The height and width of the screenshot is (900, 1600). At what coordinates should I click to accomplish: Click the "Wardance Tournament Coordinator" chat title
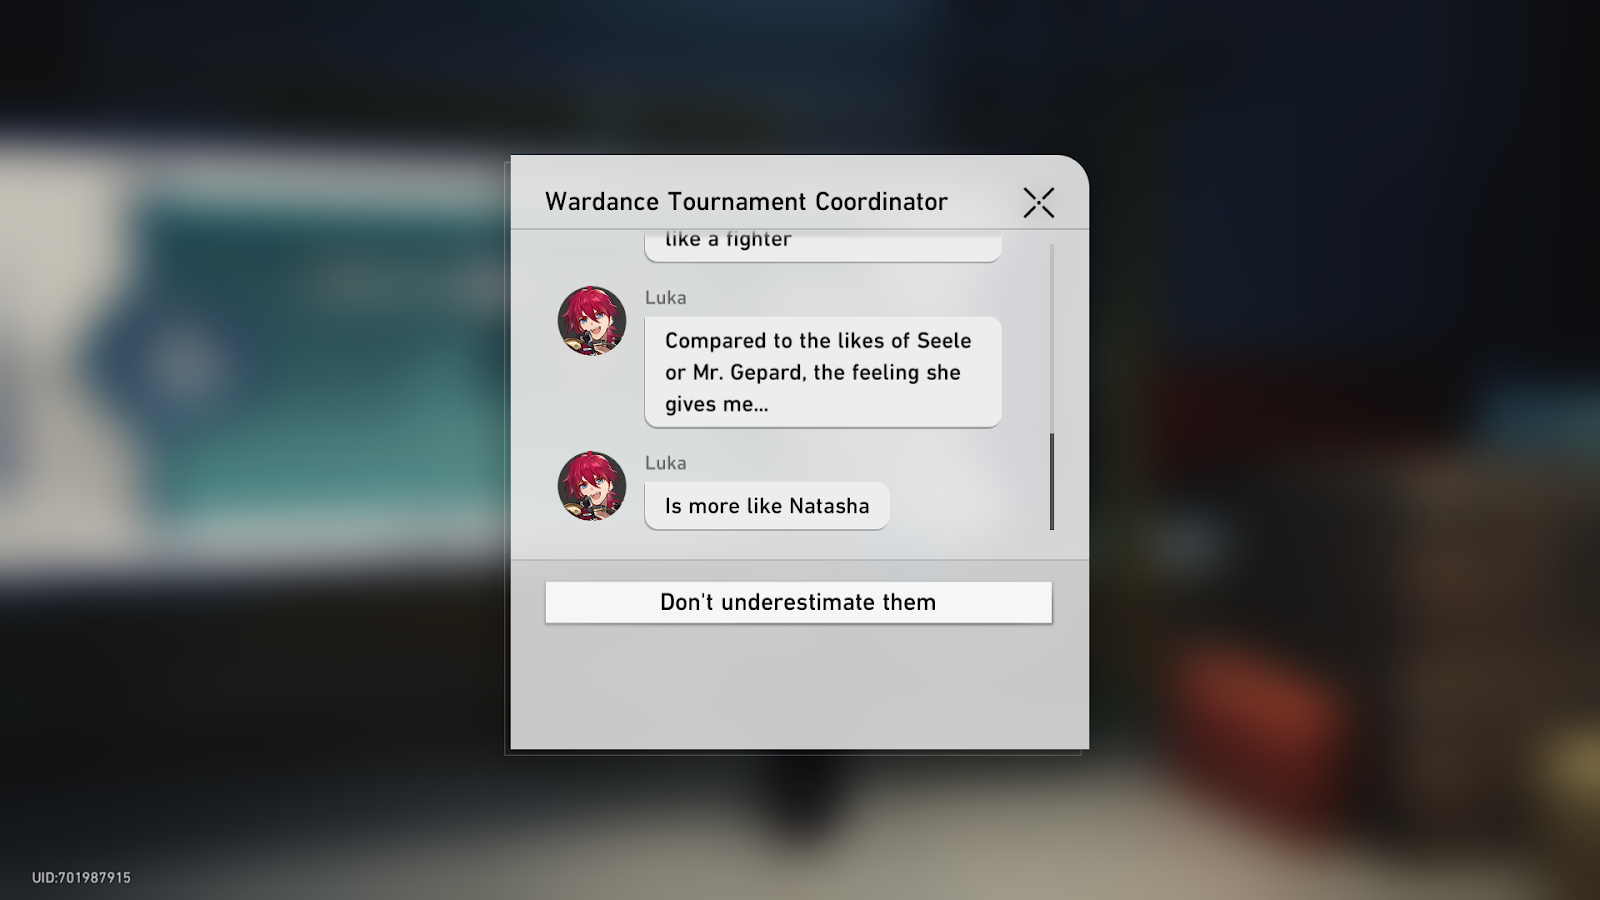click(746, 202)
